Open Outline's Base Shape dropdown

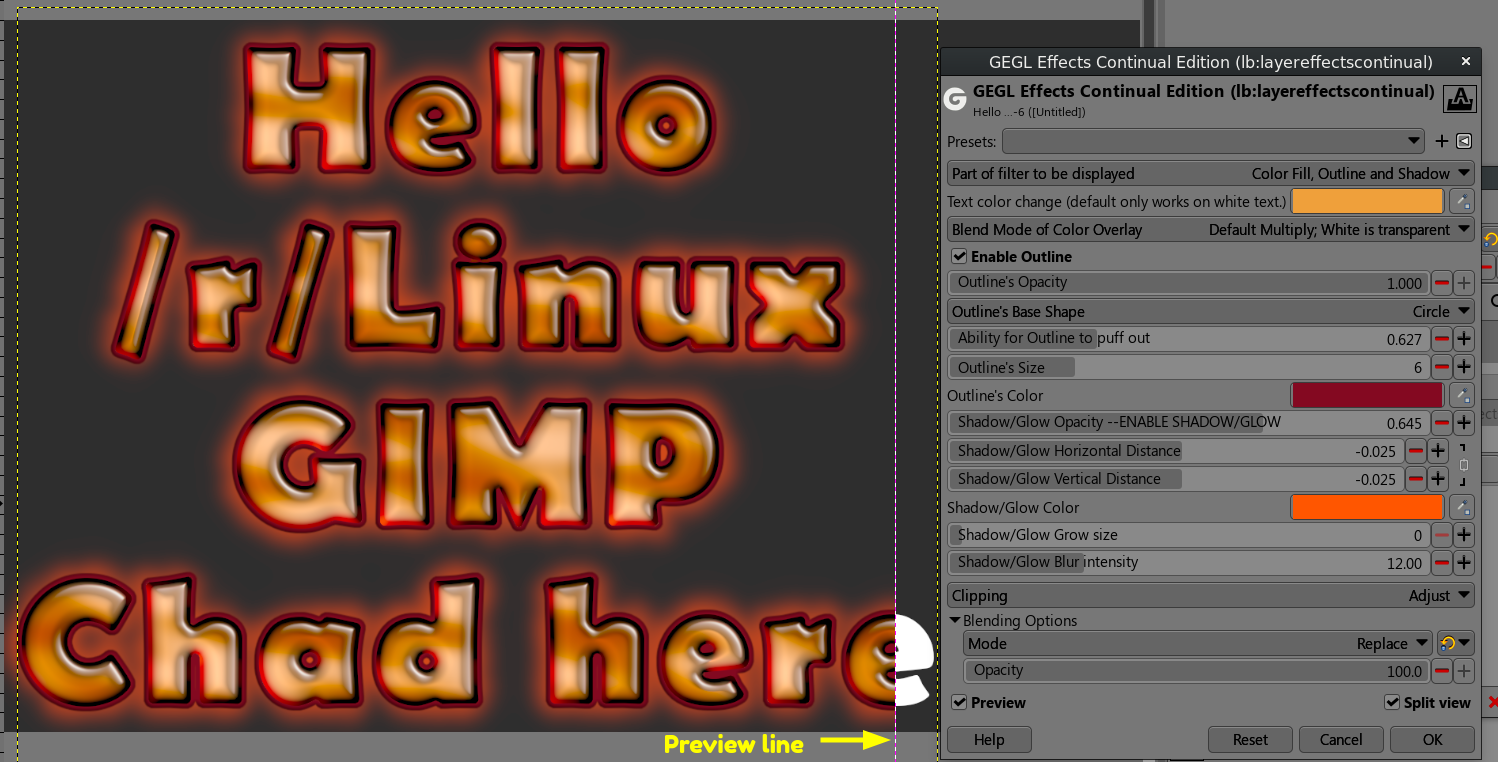pyautogui.click(x=1211, y=311)
